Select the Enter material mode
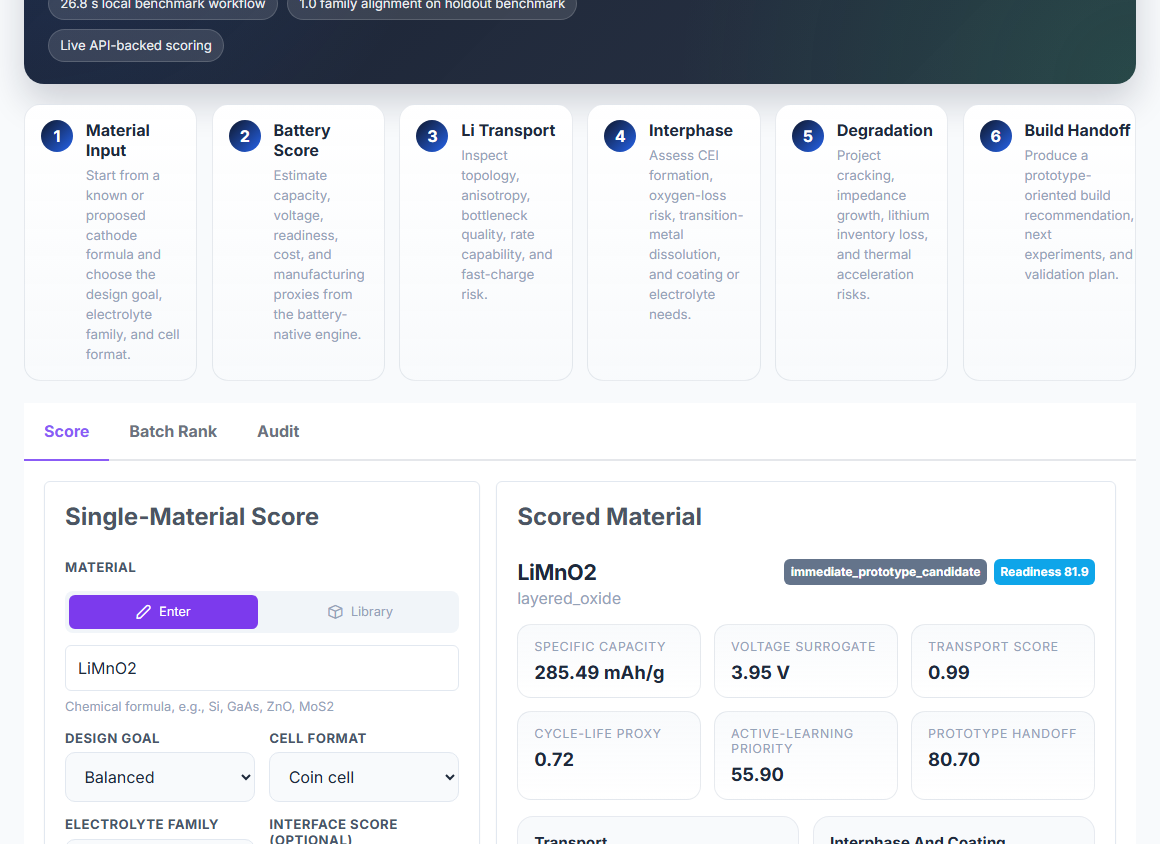The image size is (1160, 844). point(163,612)
